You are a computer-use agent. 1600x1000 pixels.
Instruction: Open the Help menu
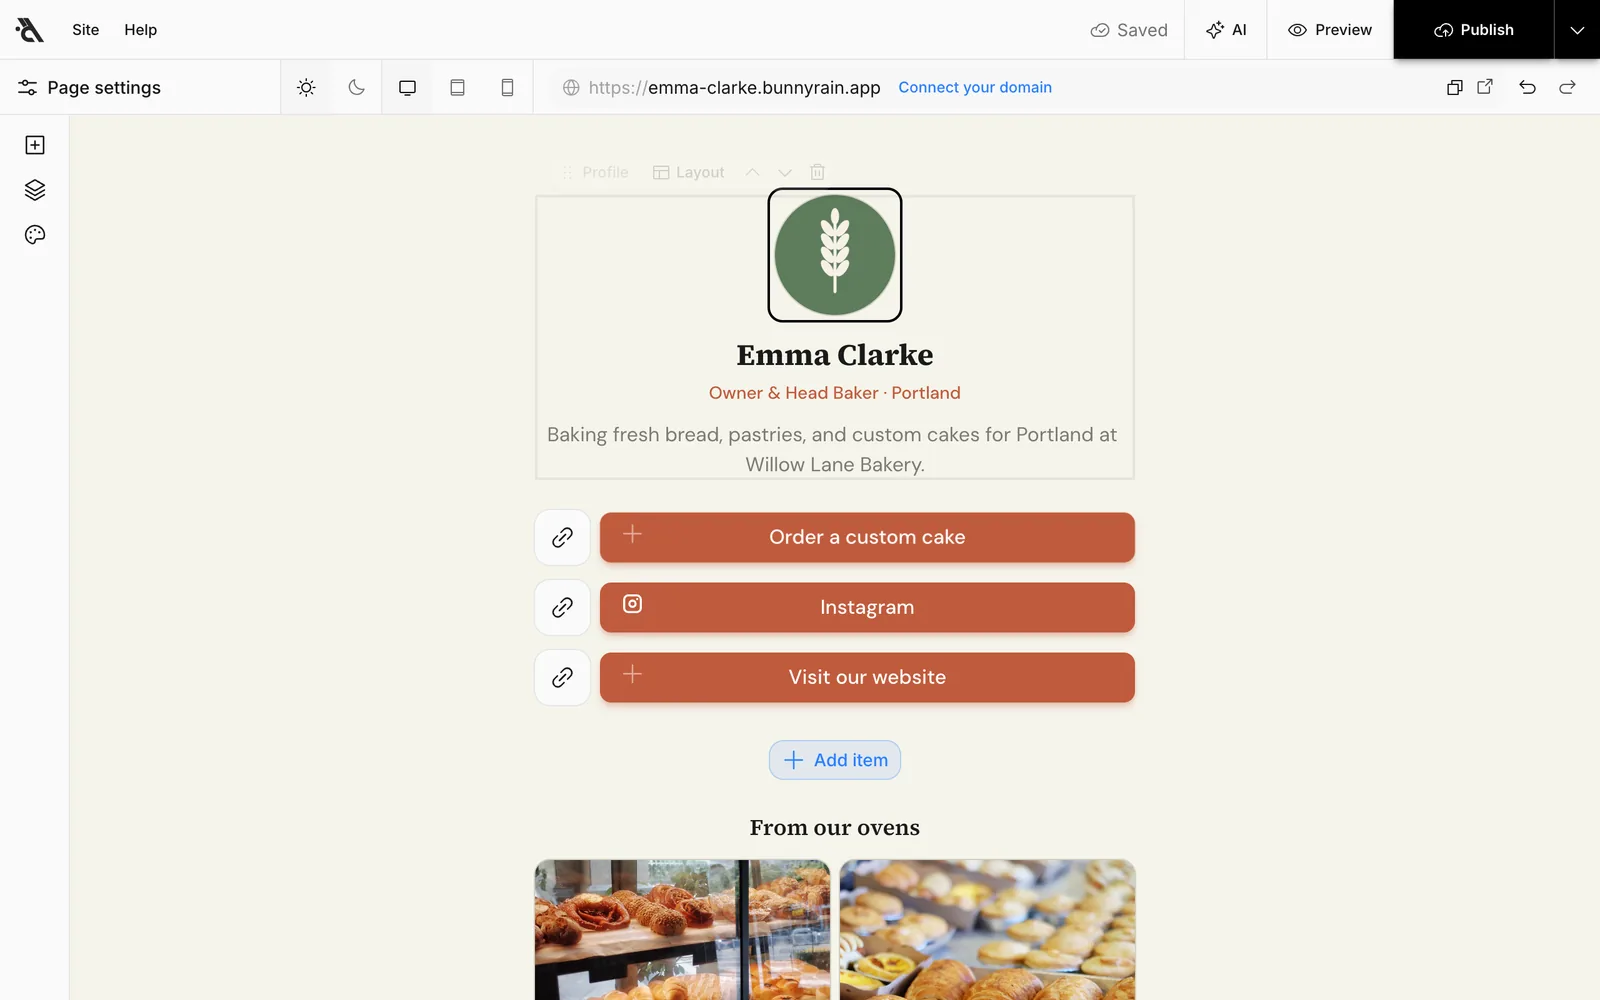click(x=141, y=30)
